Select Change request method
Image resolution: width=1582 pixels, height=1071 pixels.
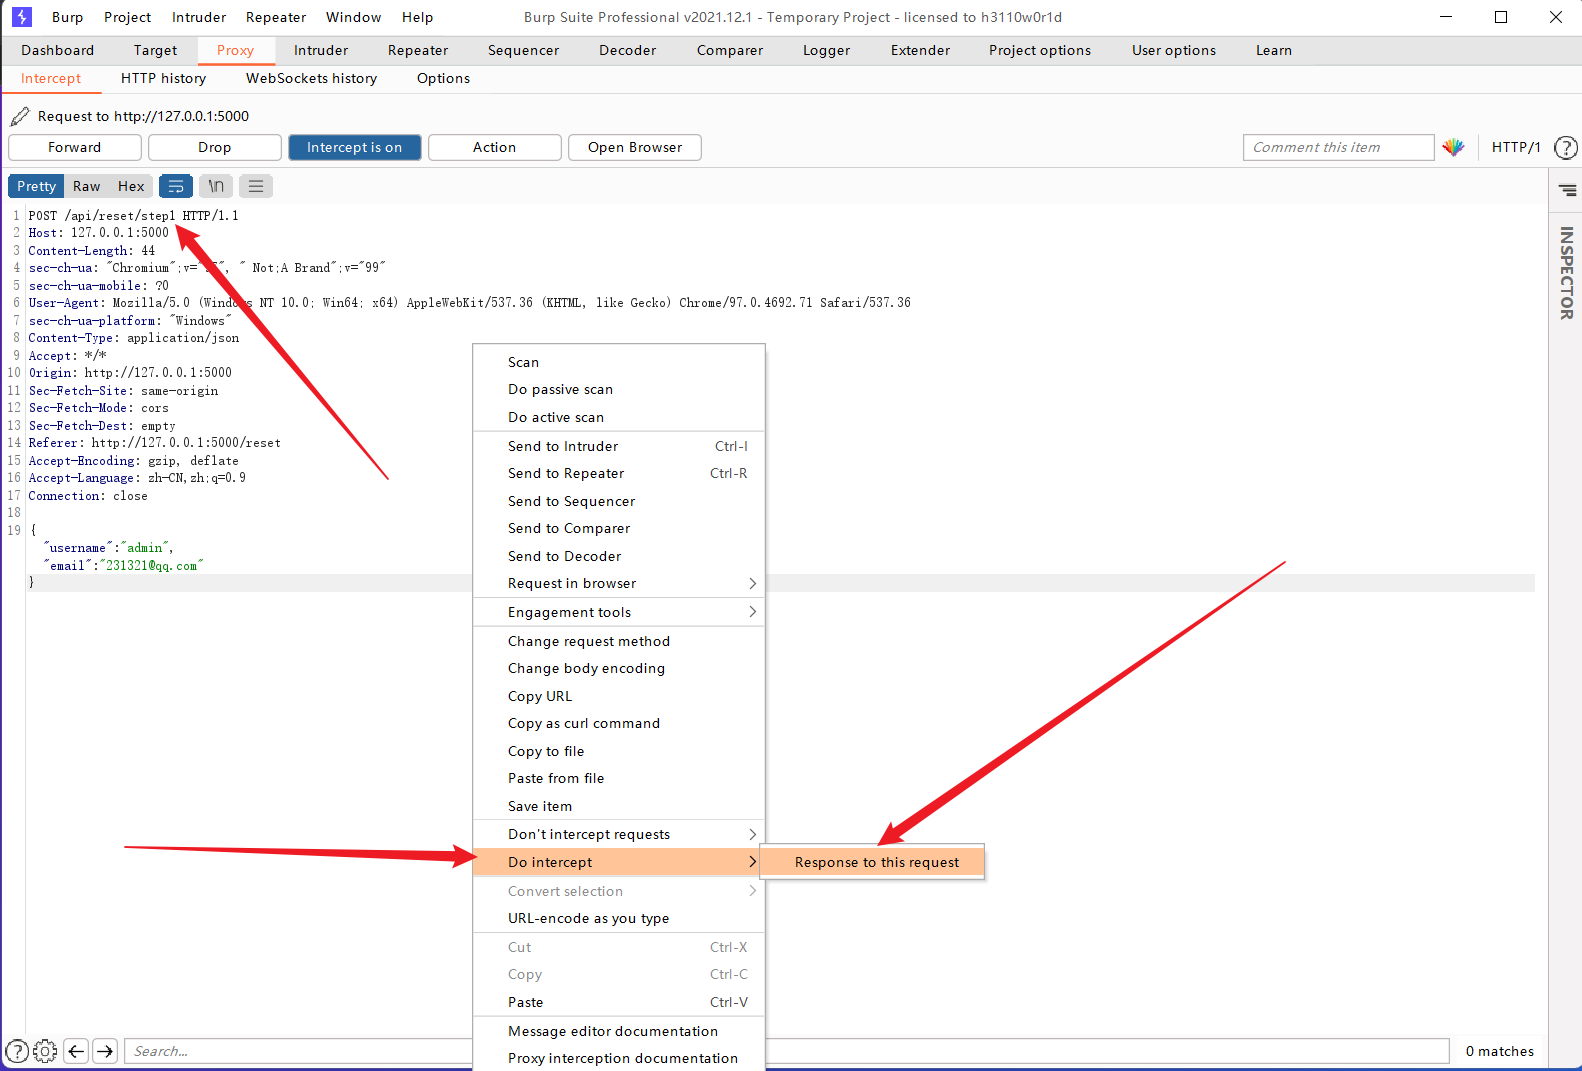point(619,641)
